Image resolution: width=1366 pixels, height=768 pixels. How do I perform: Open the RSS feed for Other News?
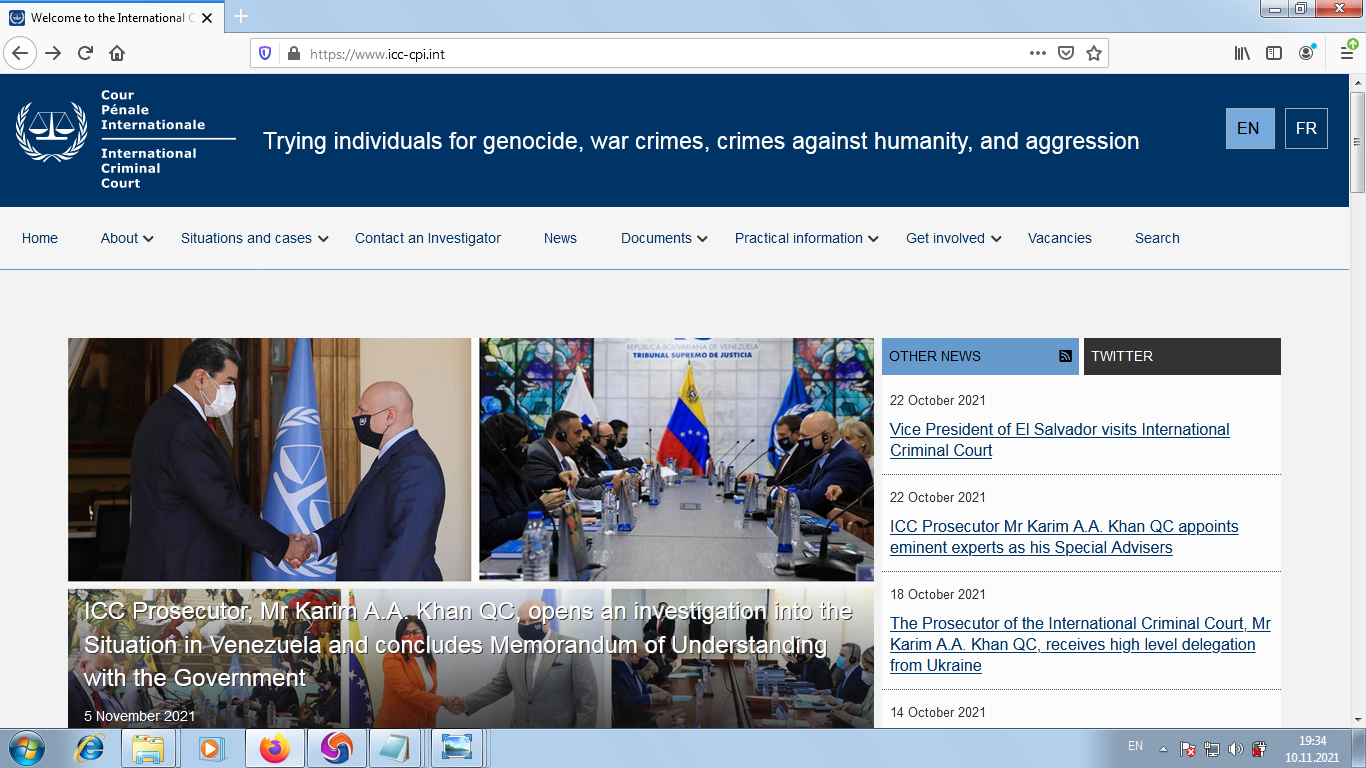[1064, 355]
